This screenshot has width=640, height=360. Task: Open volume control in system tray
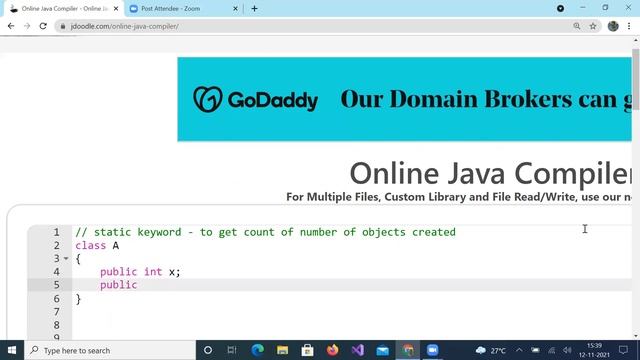[x=567, y=350]
